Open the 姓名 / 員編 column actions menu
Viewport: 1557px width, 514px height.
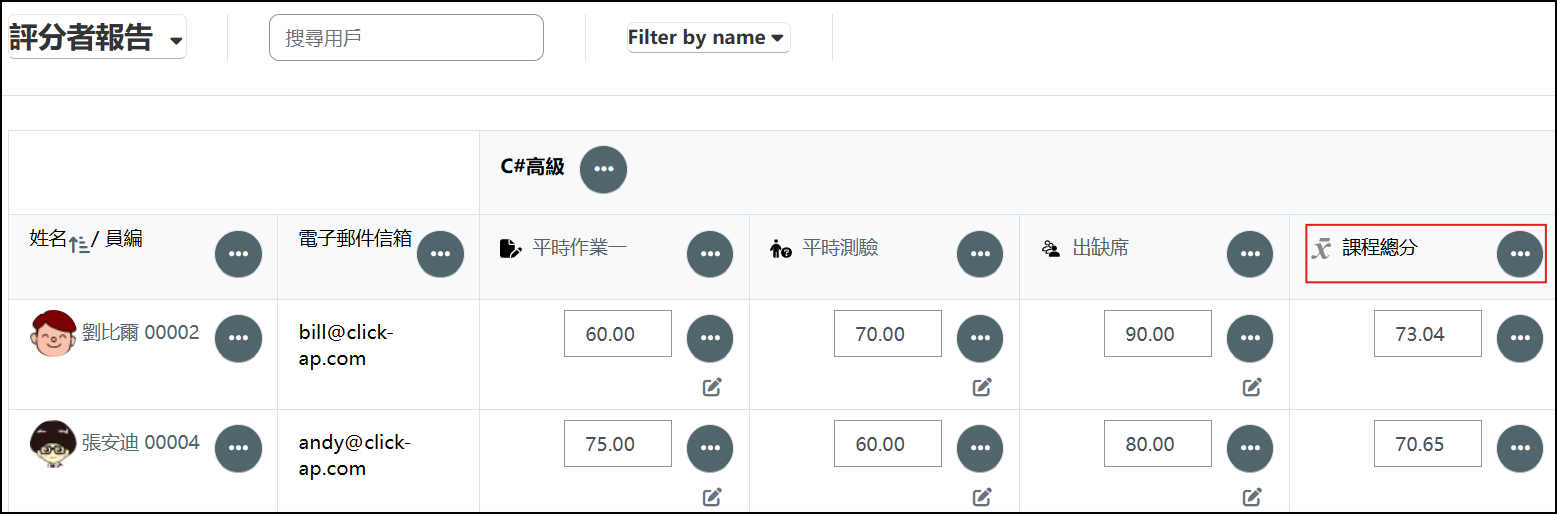click(x=238, y=254)
